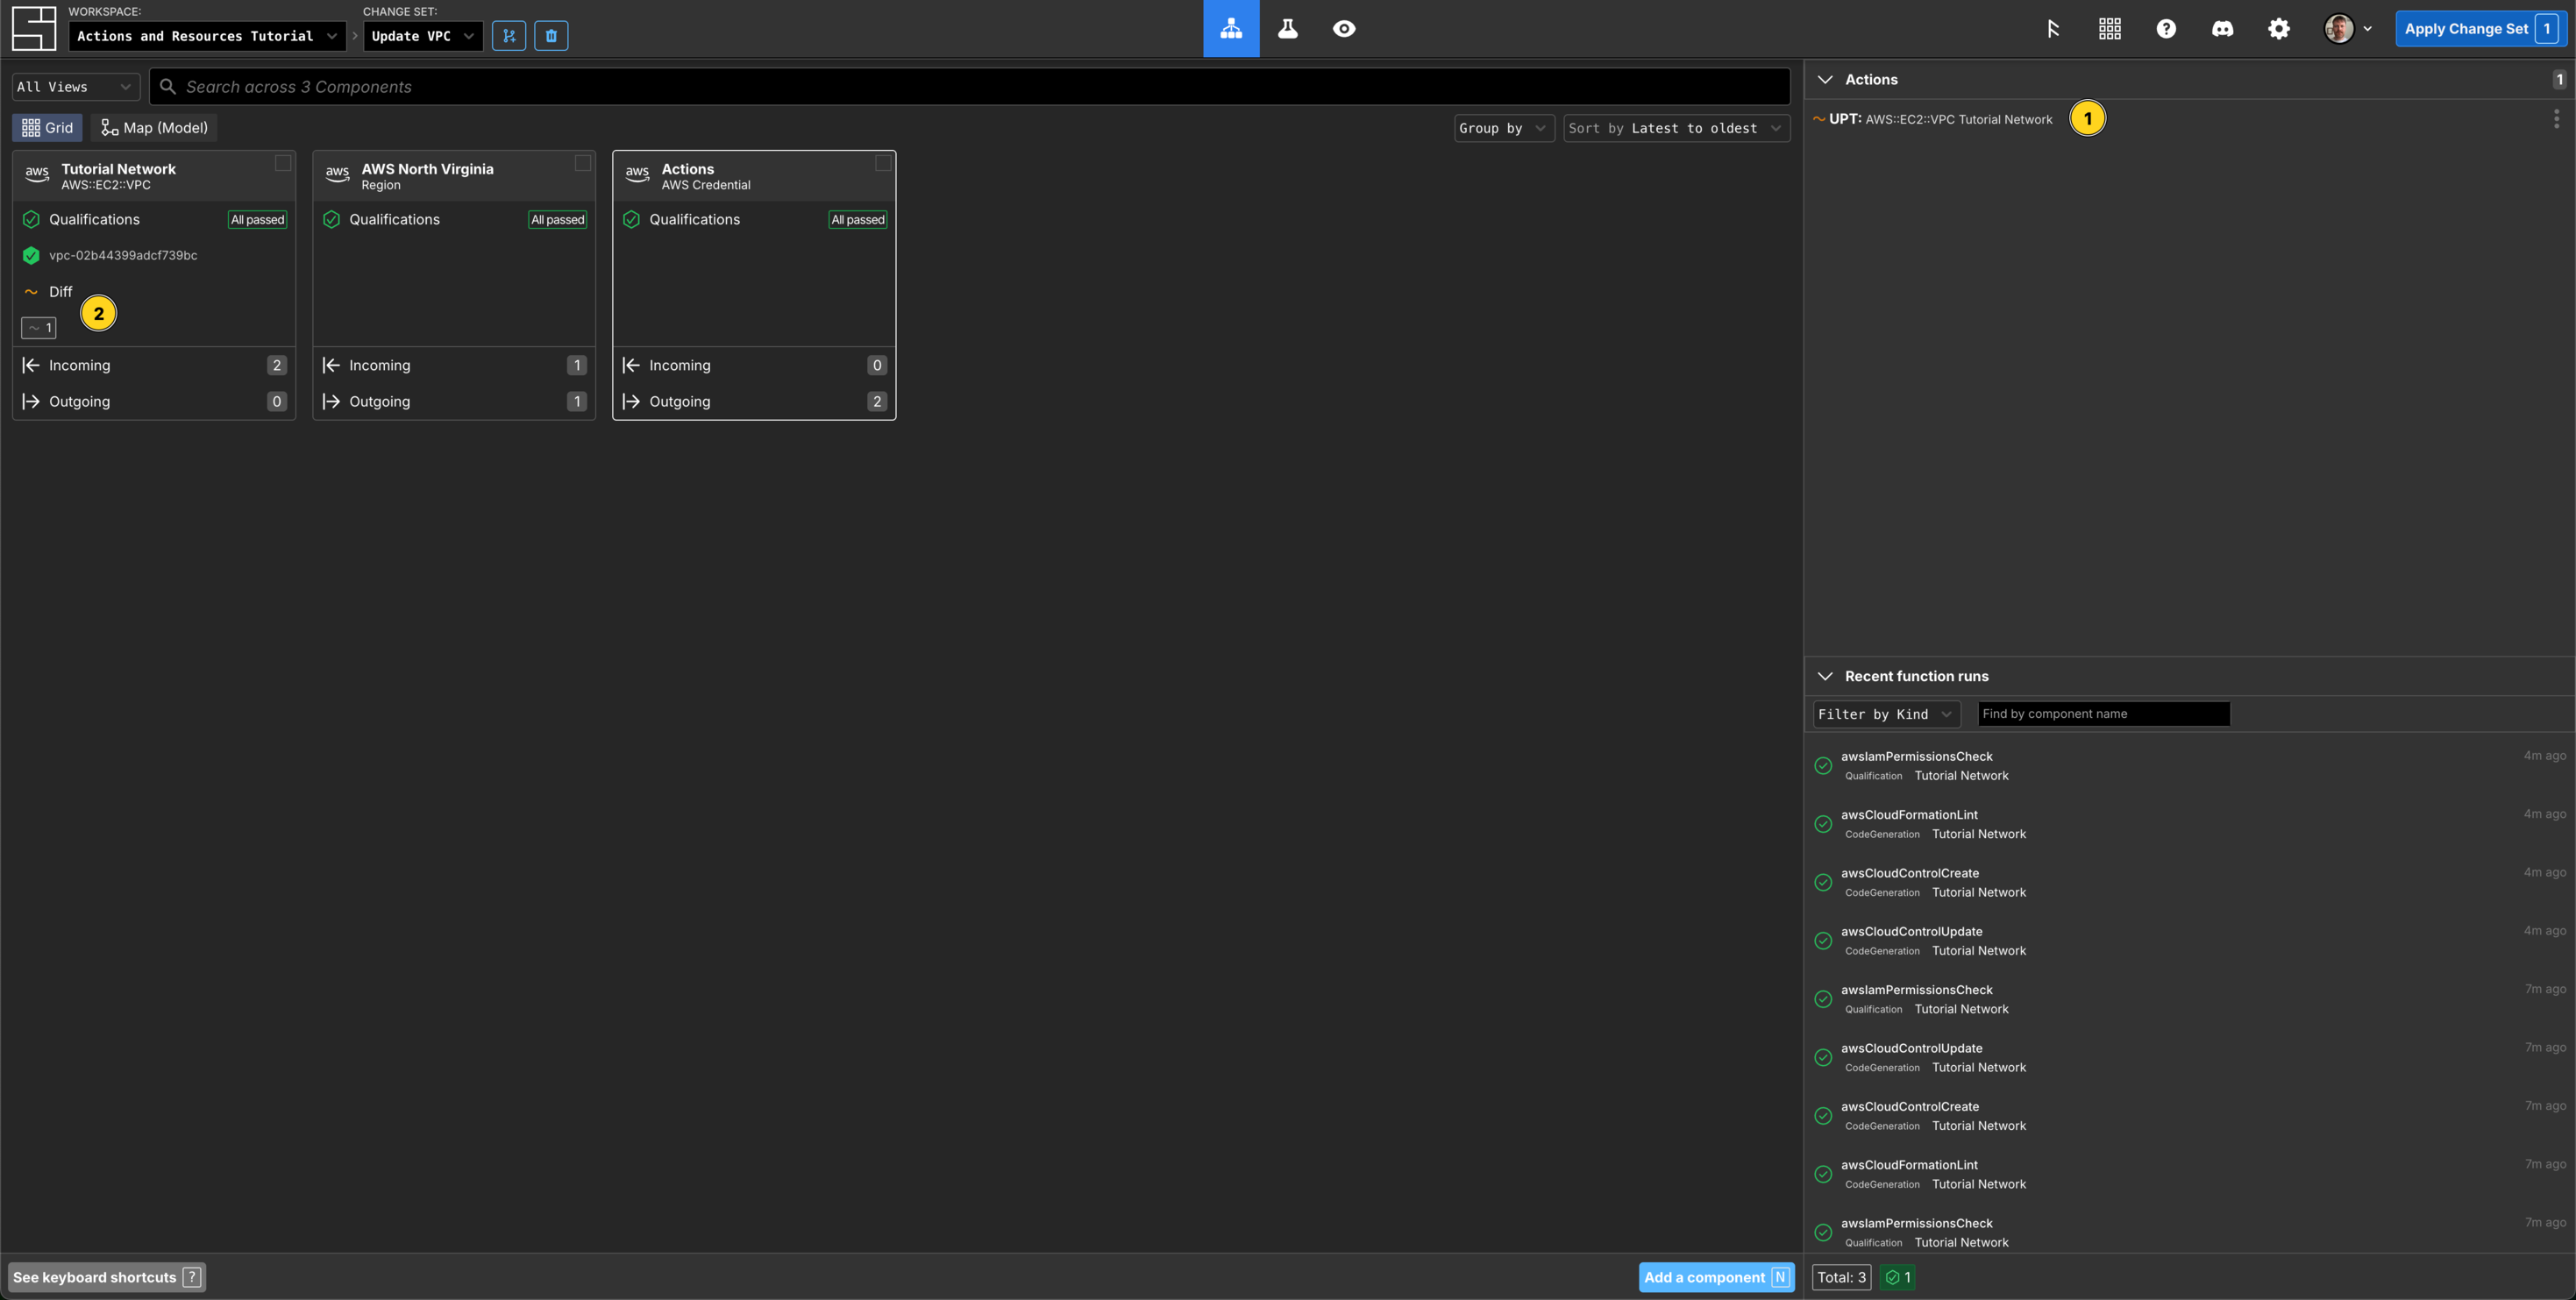Click the Diff tilde icon on Tutorial Network
This screenshot has height=1300, width=2576.
(31, 292)
